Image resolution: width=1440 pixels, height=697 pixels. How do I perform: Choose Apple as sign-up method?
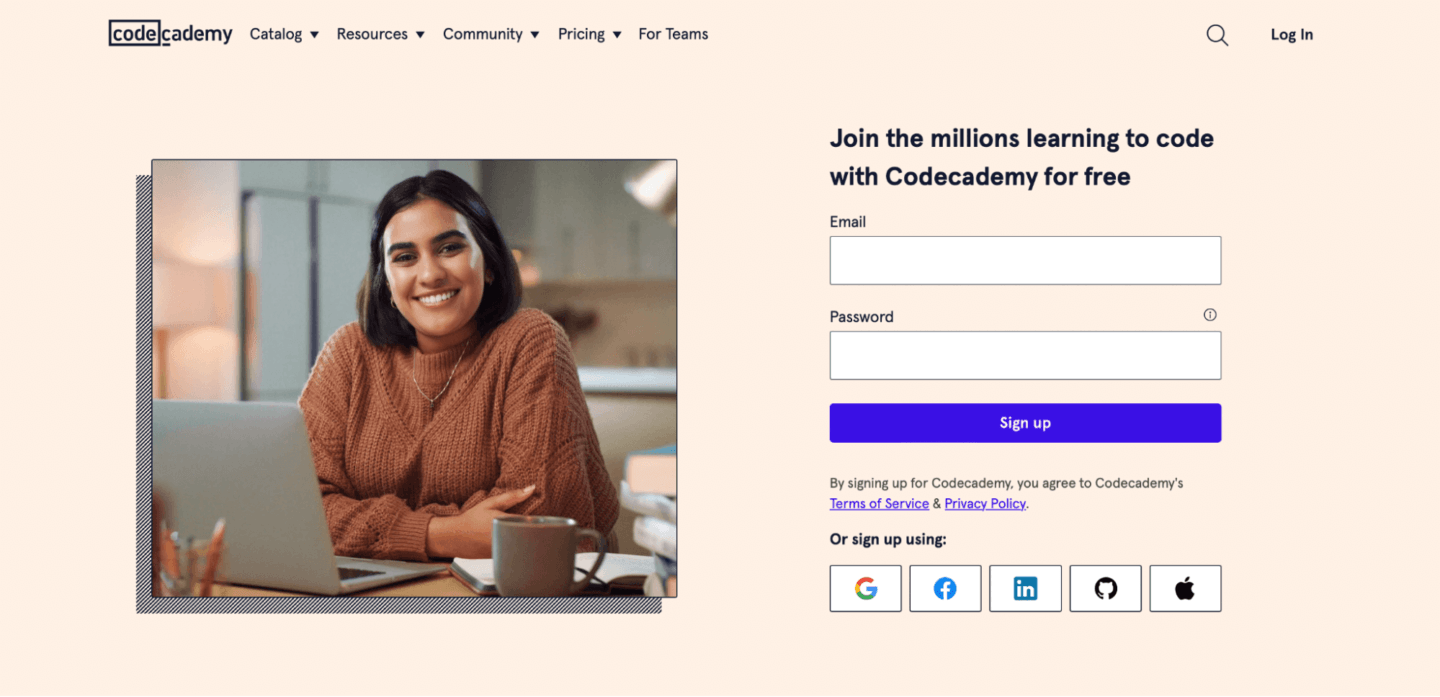[1185, 588]
